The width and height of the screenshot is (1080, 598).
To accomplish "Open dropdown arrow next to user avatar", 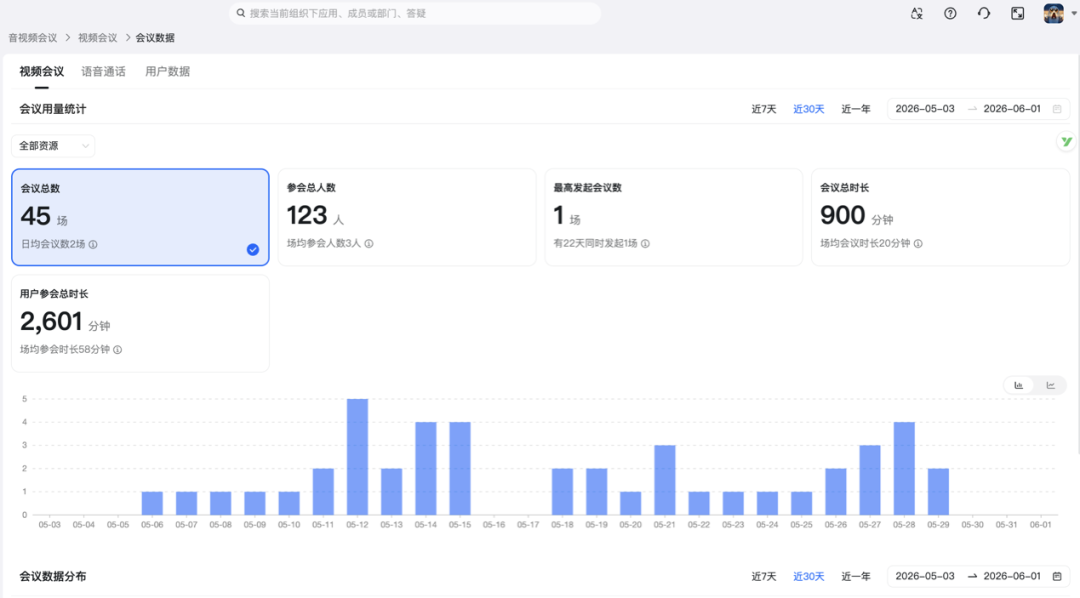I will 1073,13.
